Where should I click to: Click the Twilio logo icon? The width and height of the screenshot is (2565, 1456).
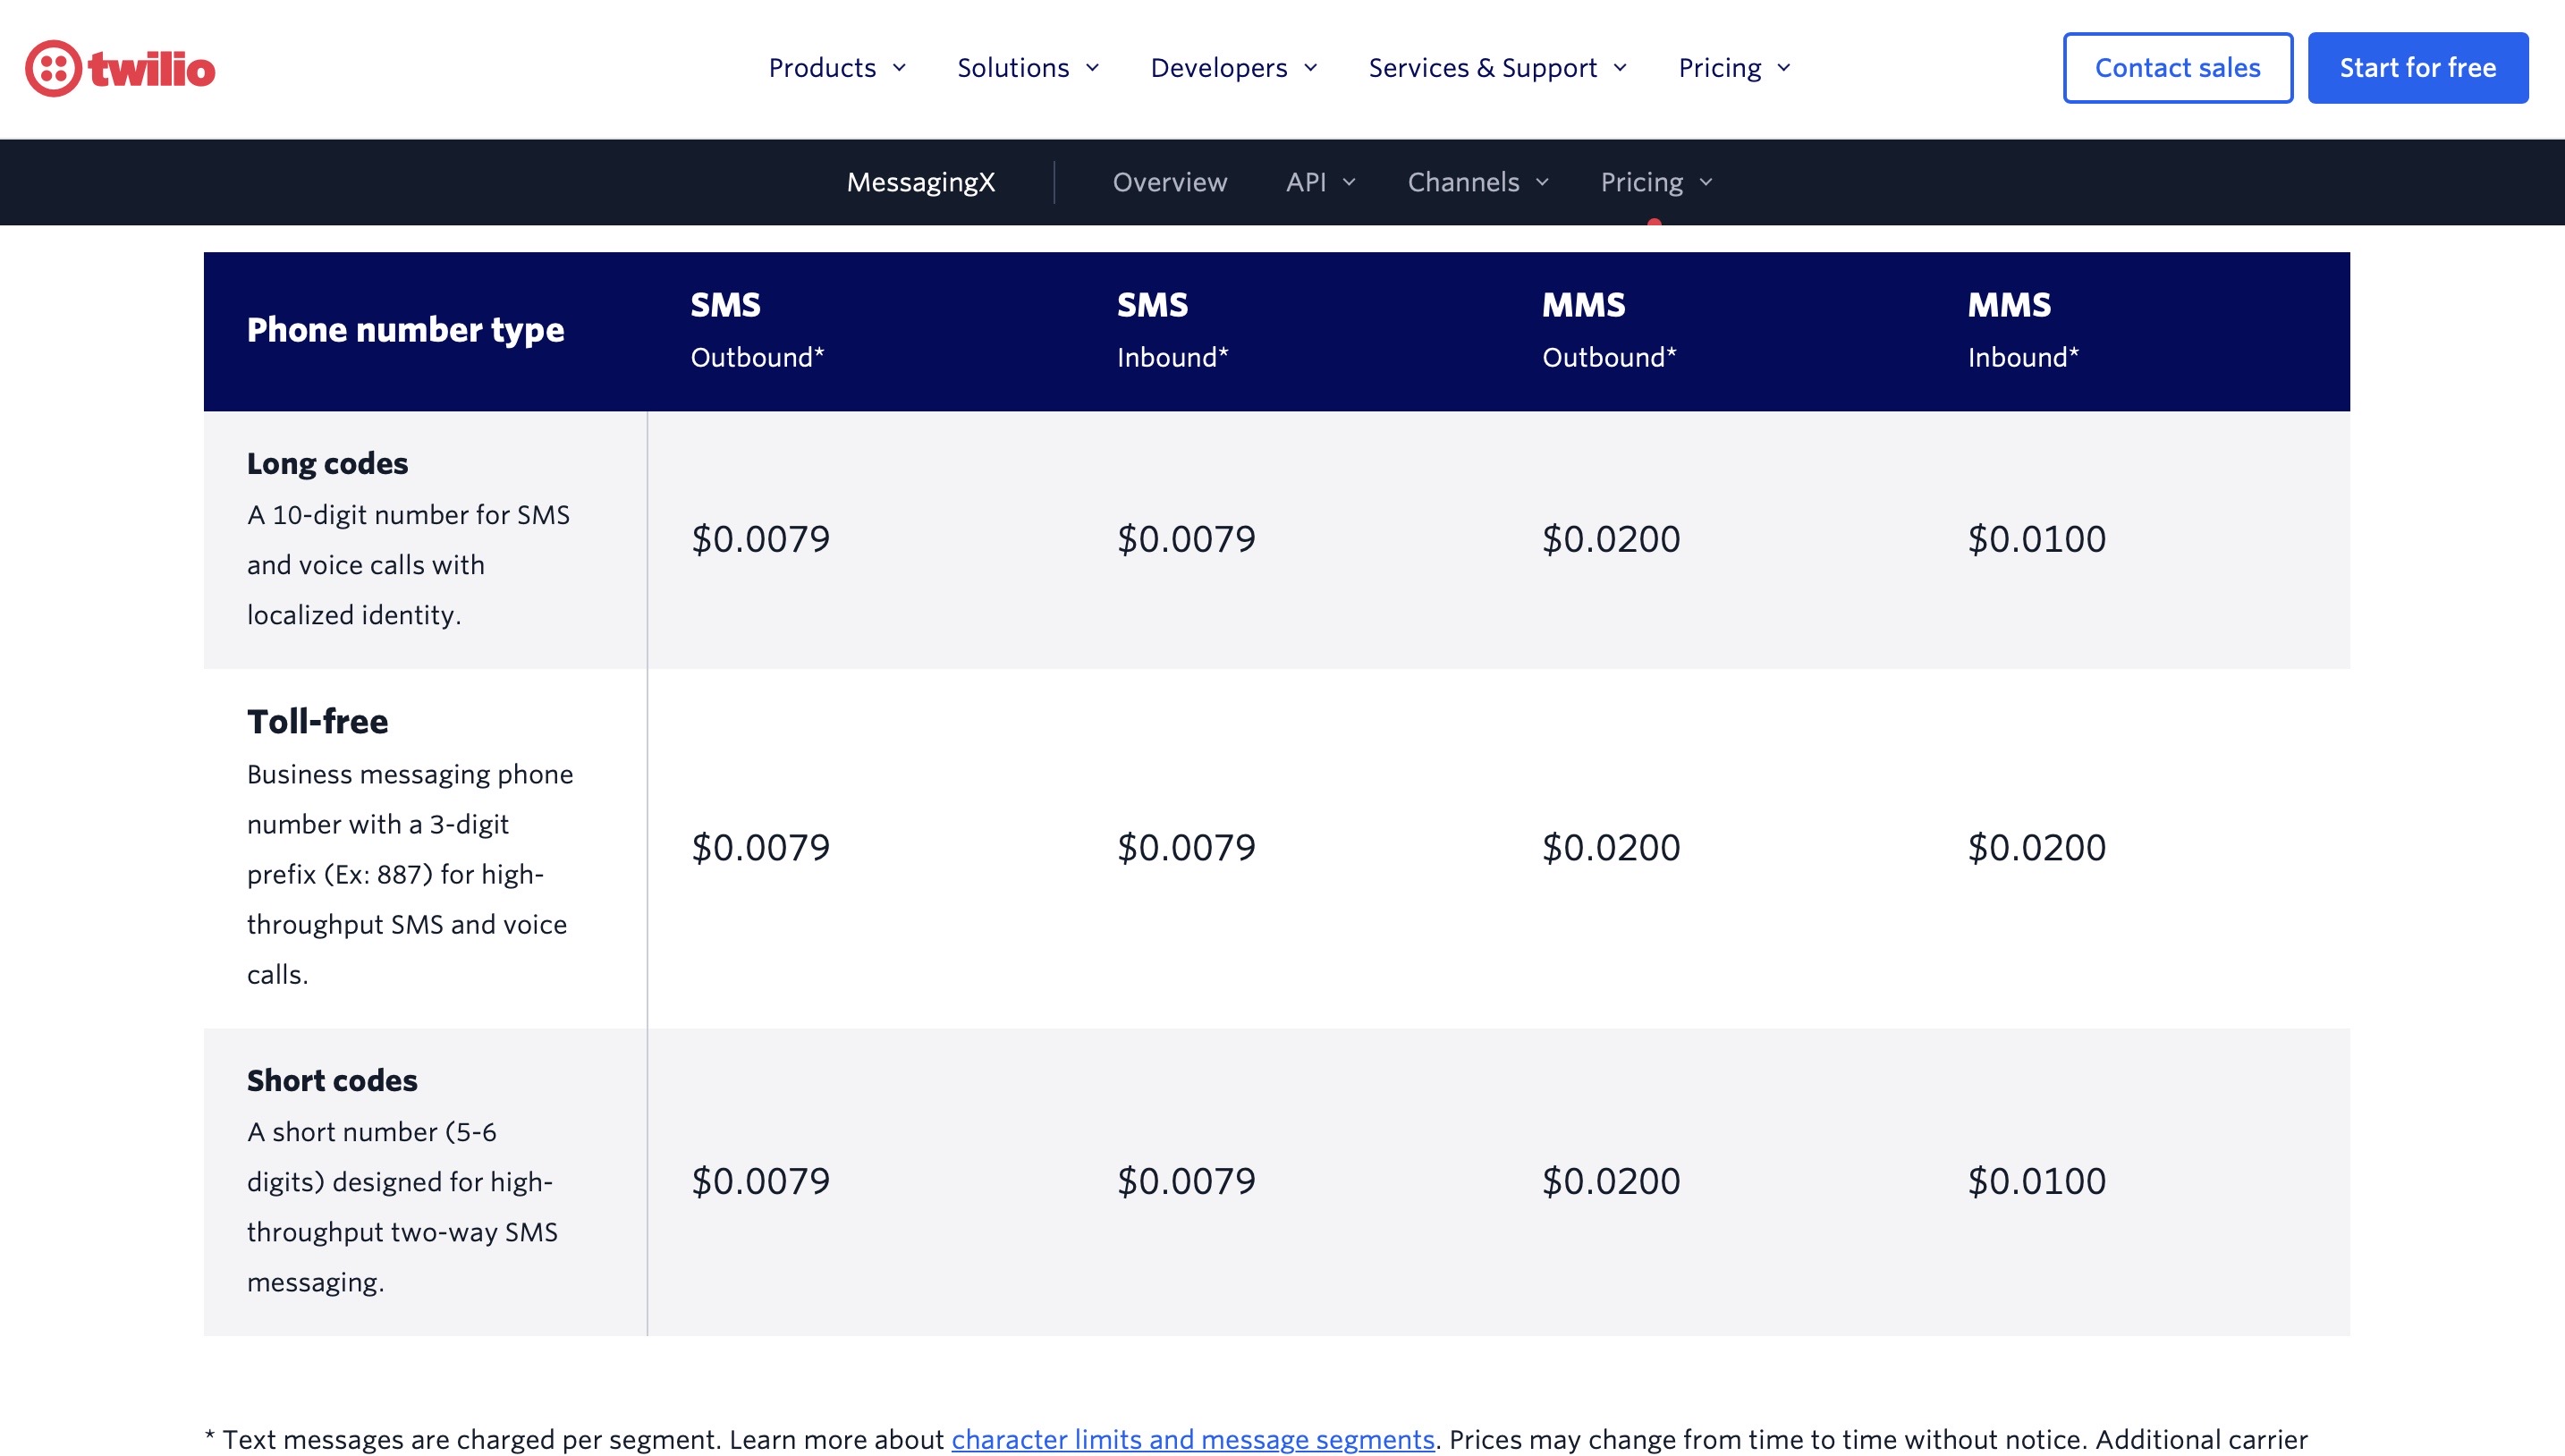pos(54,68)
